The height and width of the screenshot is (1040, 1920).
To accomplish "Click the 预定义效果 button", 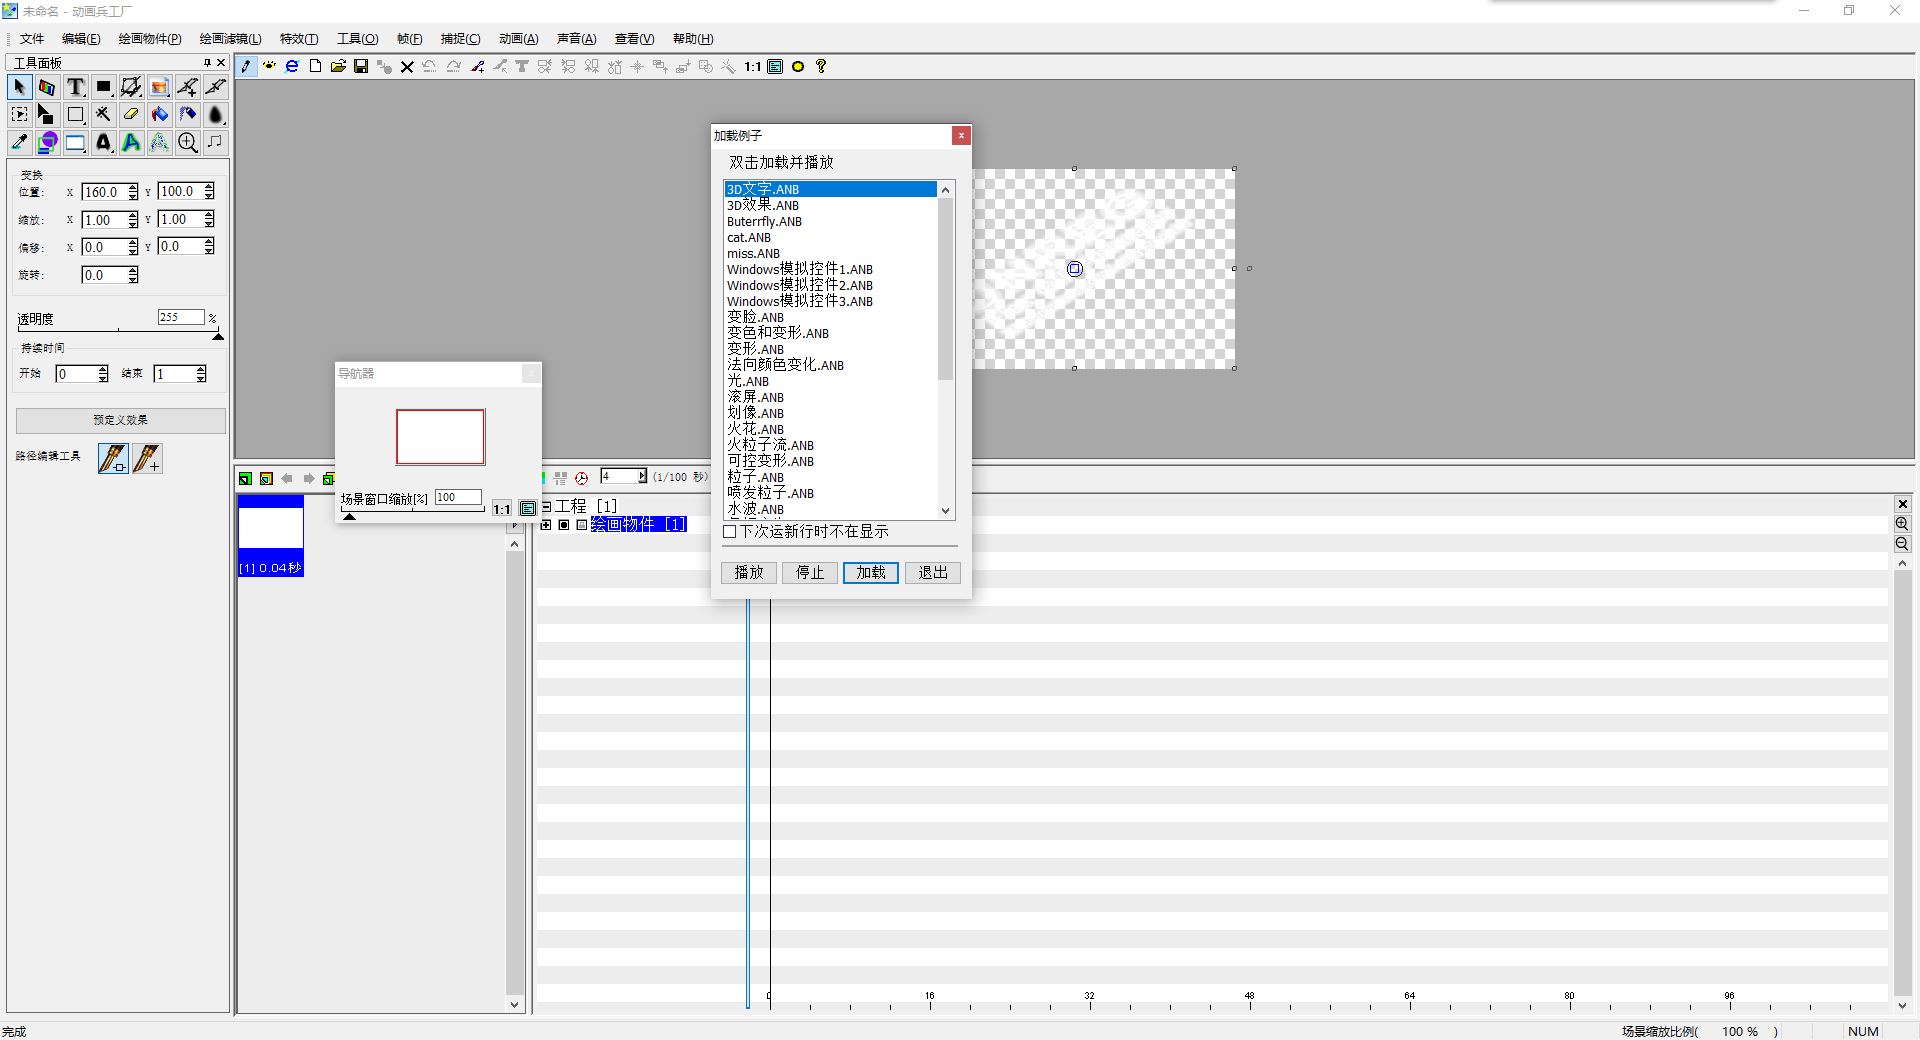I will pyautogui.click(x=121, y=420).
